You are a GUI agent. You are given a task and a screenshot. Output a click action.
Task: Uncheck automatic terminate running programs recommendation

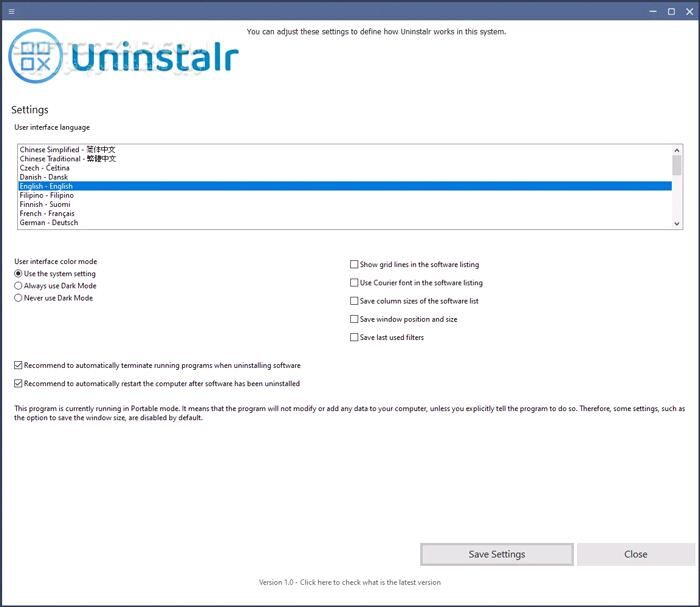point(18,366)
